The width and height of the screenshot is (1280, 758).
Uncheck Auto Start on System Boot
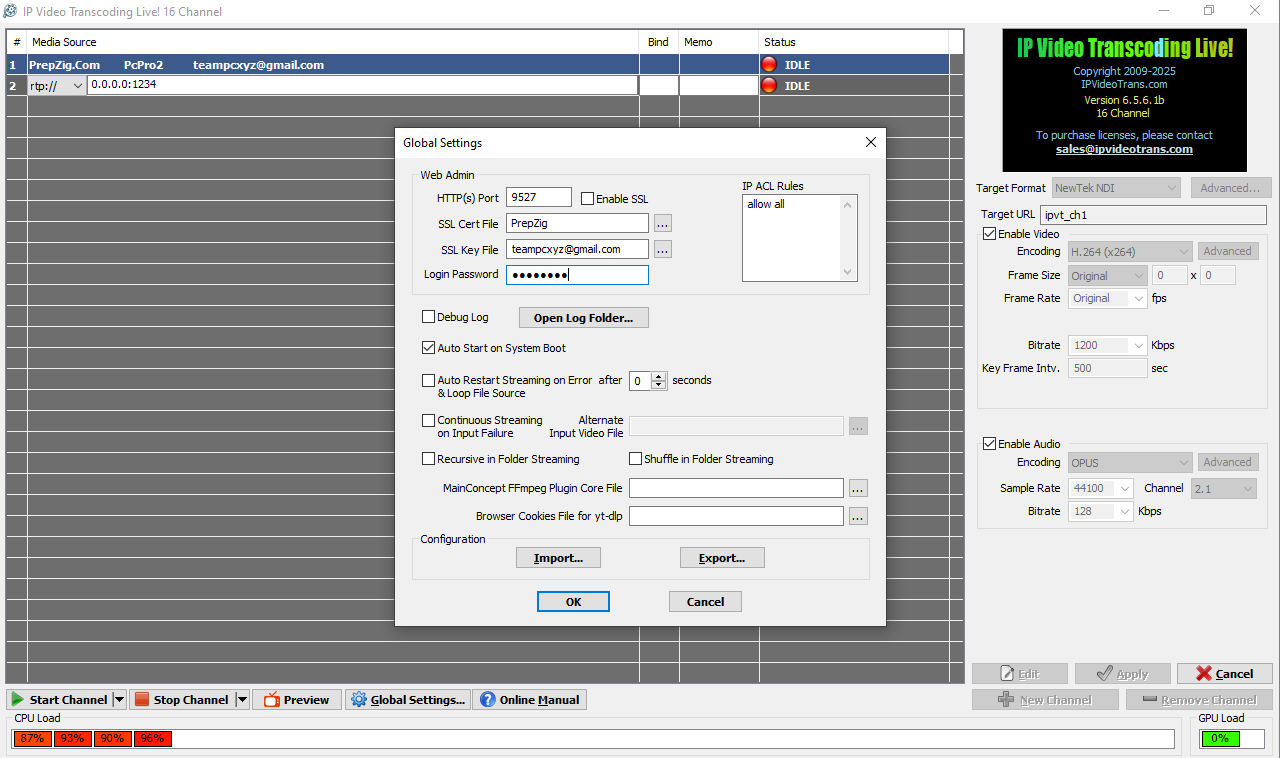click(429, 349)
